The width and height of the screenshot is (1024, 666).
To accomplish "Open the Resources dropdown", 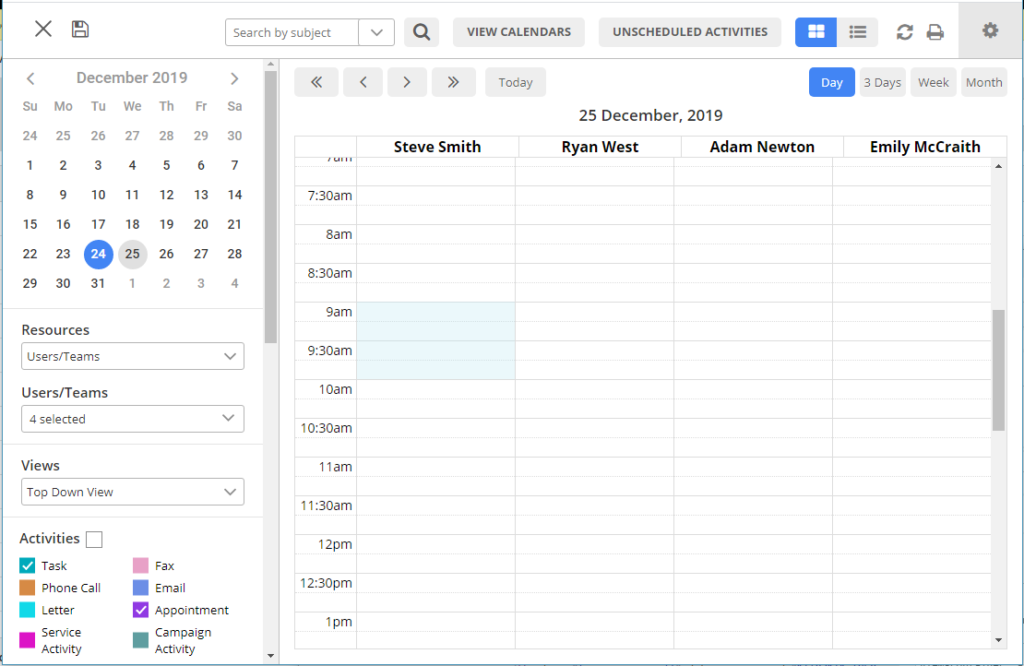I will pos(132,356).
